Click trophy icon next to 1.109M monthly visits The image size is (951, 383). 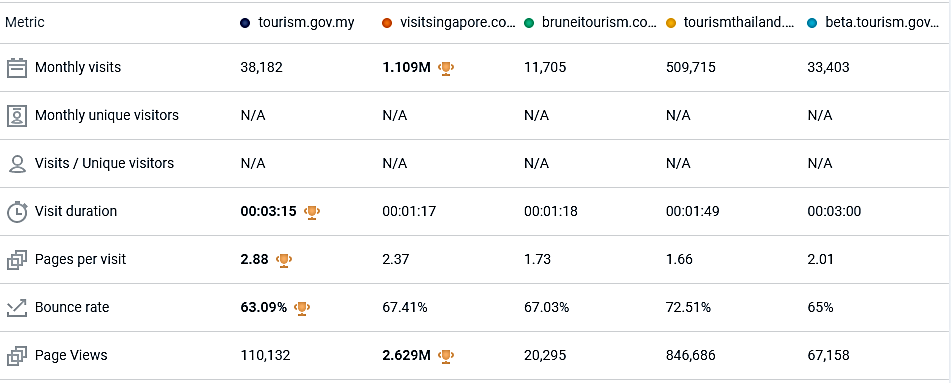point(446,68)
